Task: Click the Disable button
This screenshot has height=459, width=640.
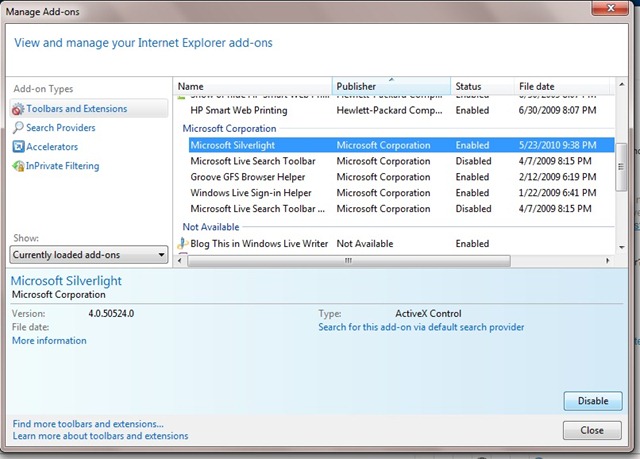Action: pos(593,401)
